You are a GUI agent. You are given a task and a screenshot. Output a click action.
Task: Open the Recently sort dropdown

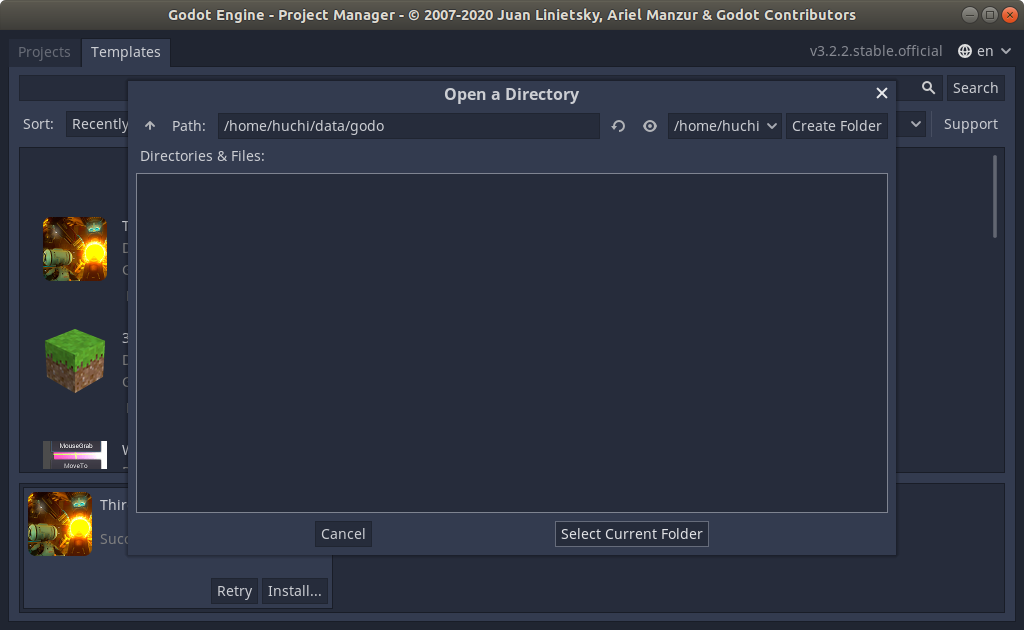(x=97, y=124)
